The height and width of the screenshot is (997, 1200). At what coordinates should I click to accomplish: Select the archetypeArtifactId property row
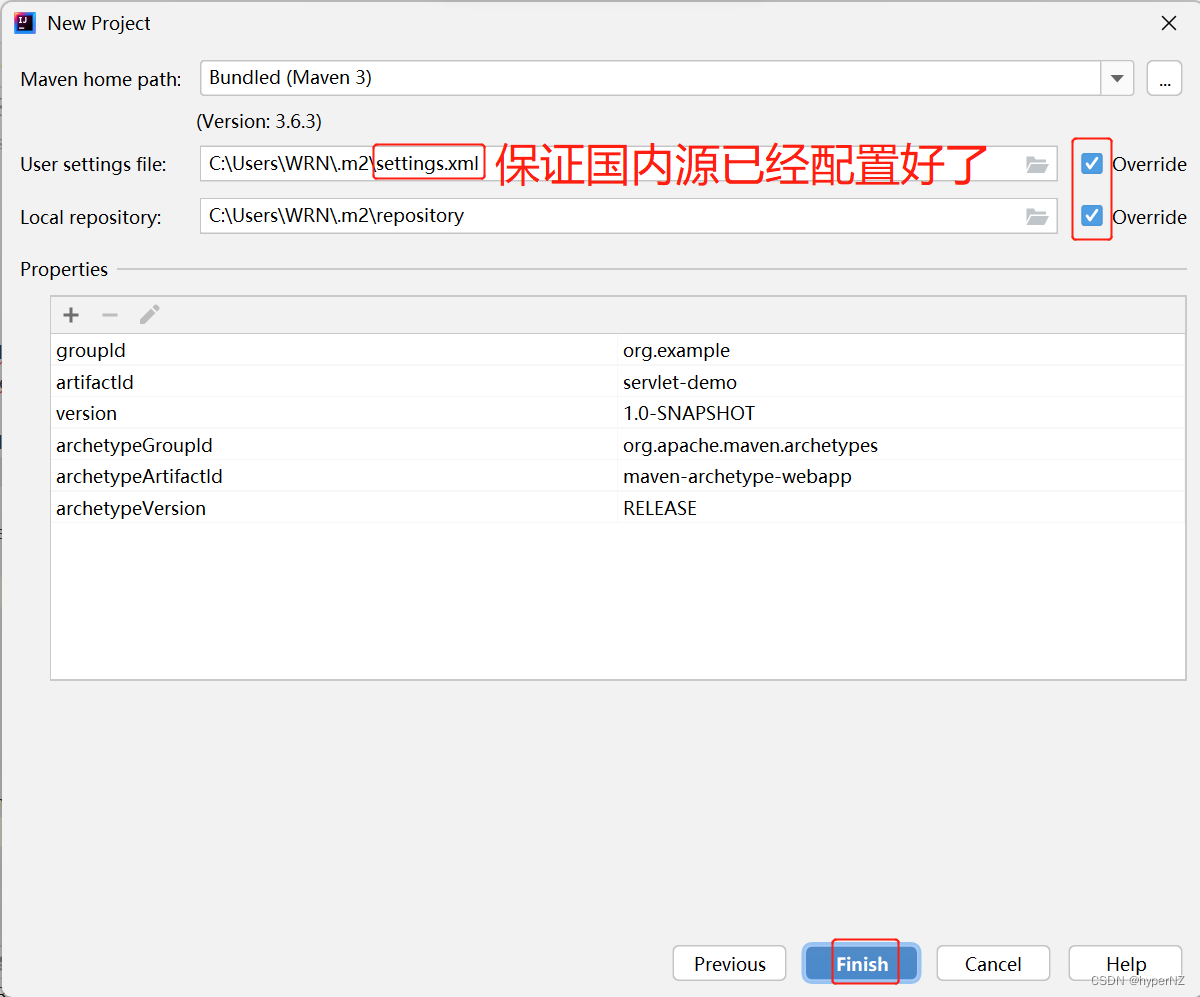tap(618, 476)
